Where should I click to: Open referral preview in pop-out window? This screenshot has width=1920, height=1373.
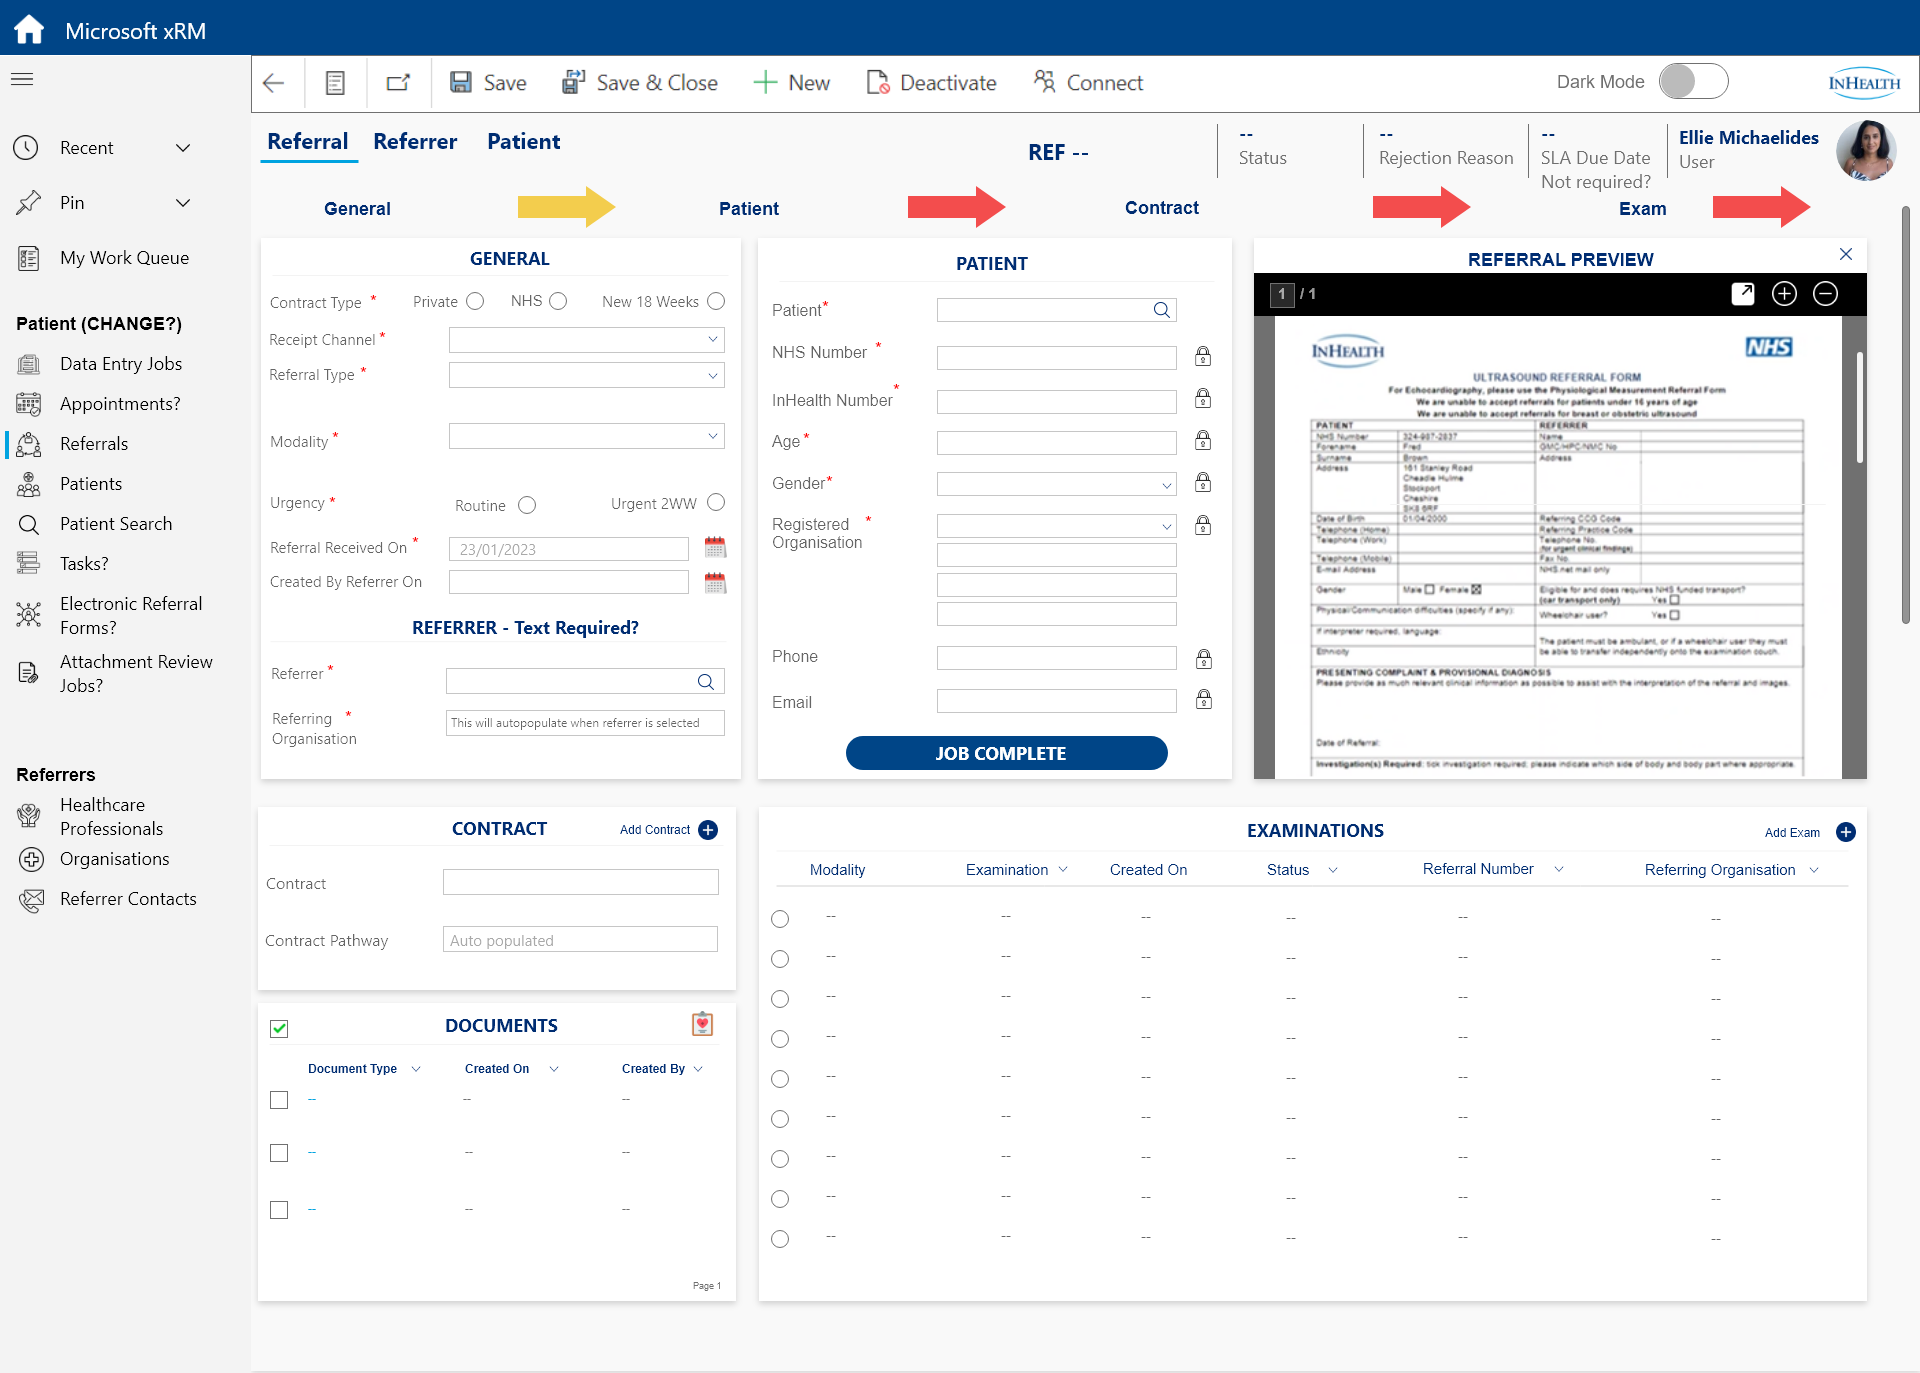[1742, 293]
